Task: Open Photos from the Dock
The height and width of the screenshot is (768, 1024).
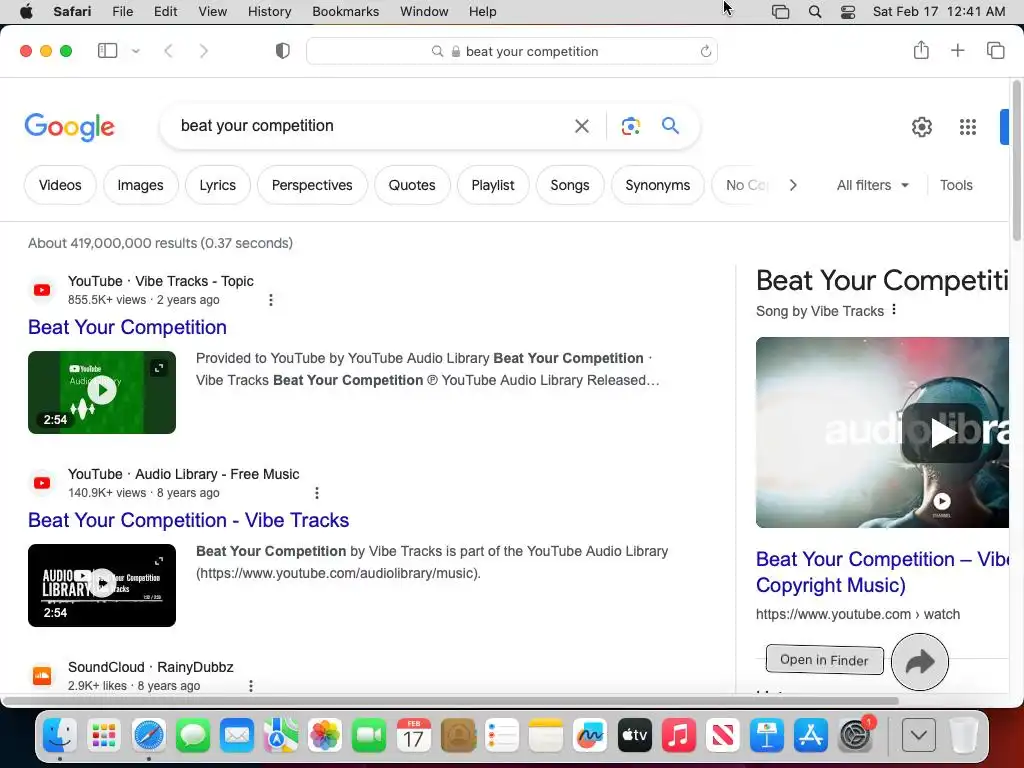Action: pos(325,735)
